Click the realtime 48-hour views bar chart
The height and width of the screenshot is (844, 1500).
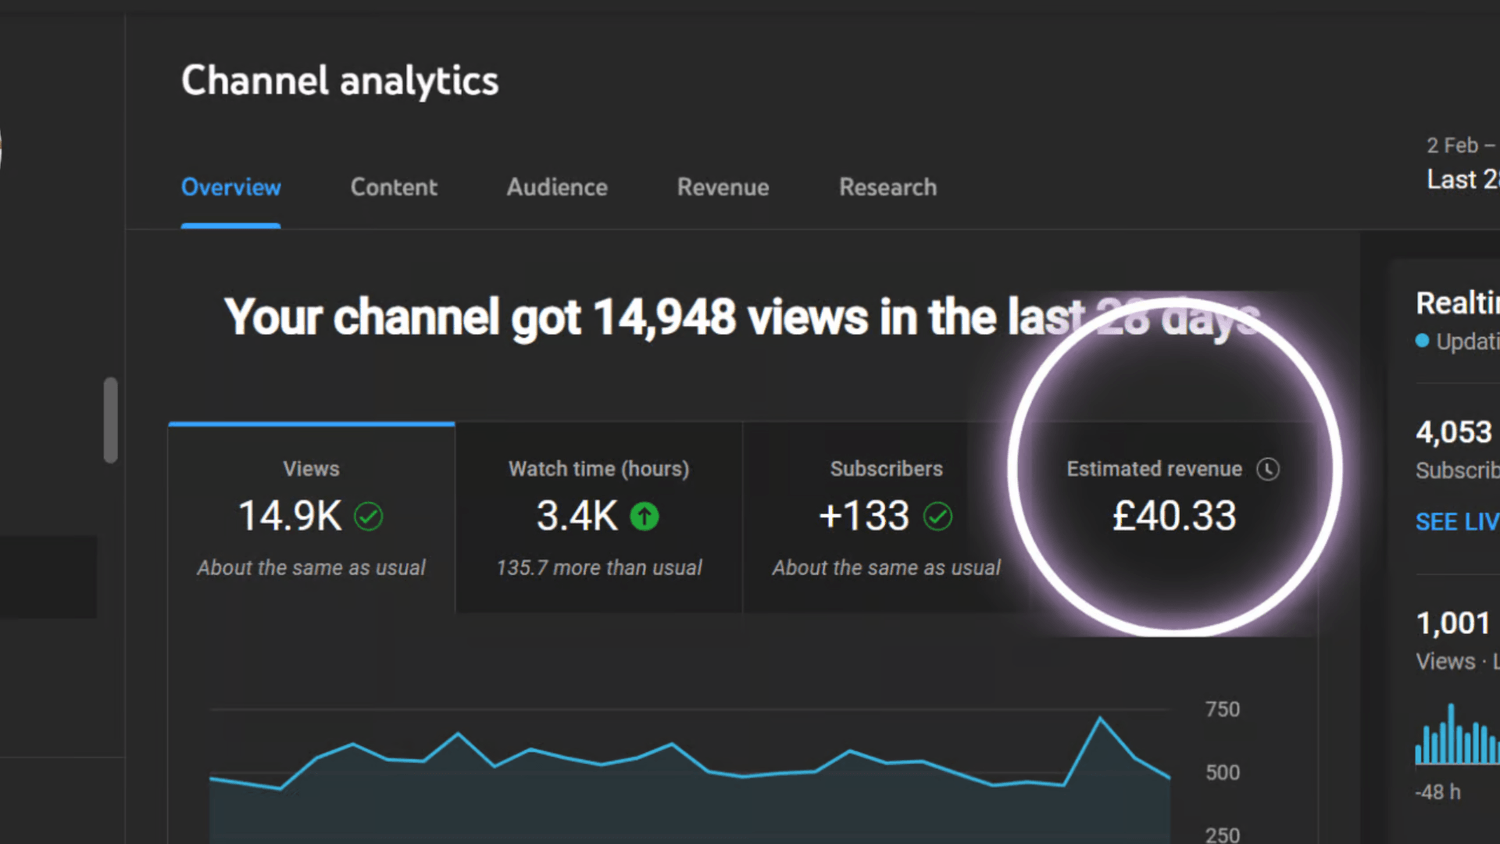1457,734
